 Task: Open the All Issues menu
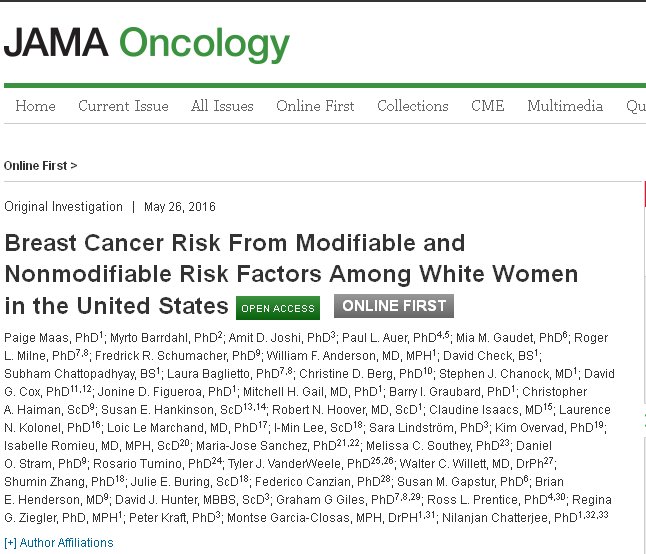(x=222, y=106)
